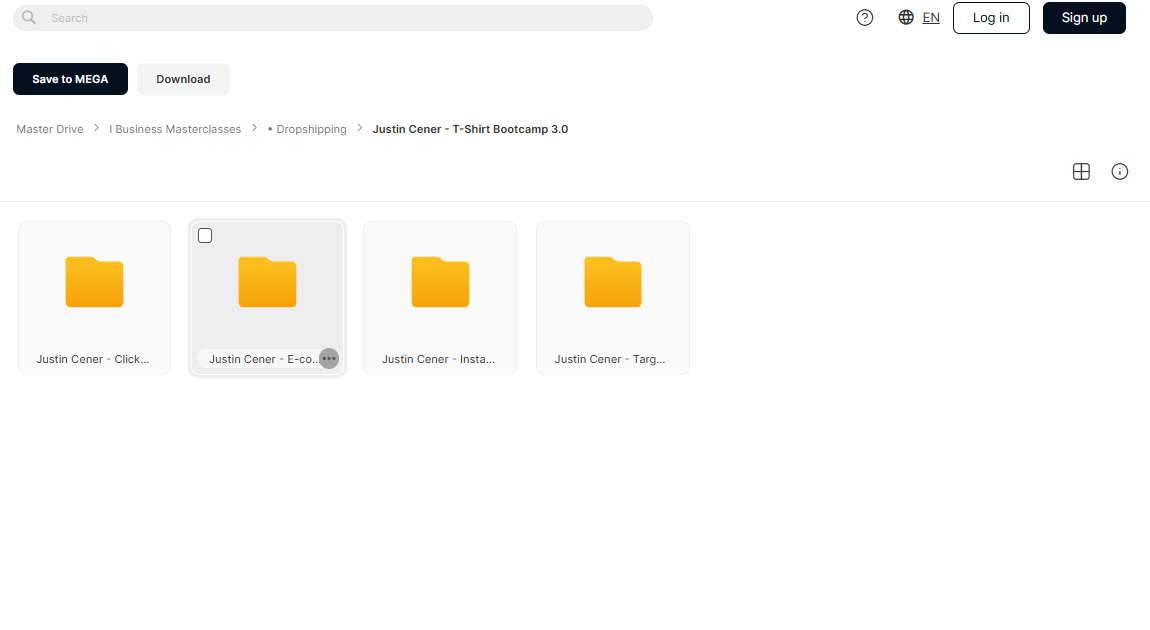
Task: Click the 'Justin Cener - Insta...' label
Action: pos(439,359)
